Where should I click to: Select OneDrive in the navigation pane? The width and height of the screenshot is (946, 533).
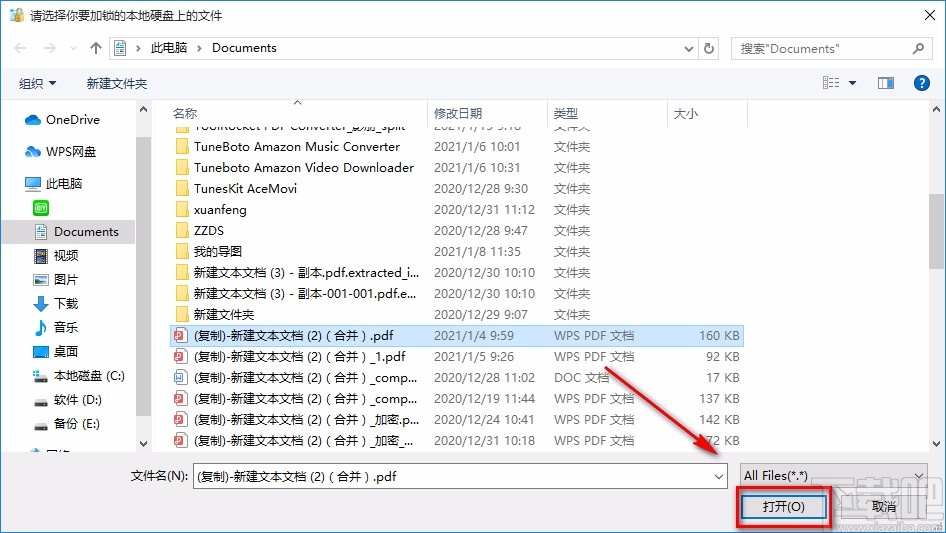click(x=62, y=120)
